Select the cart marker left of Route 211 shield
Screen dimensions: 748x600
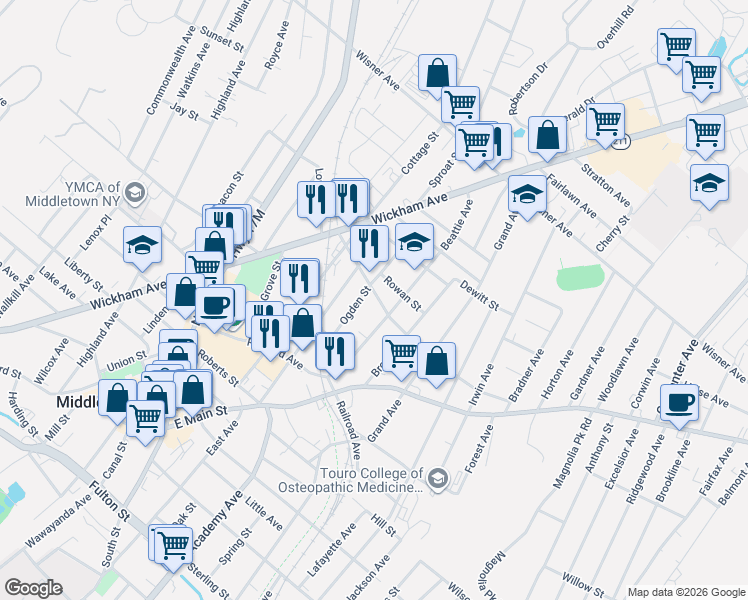(605, 123)
